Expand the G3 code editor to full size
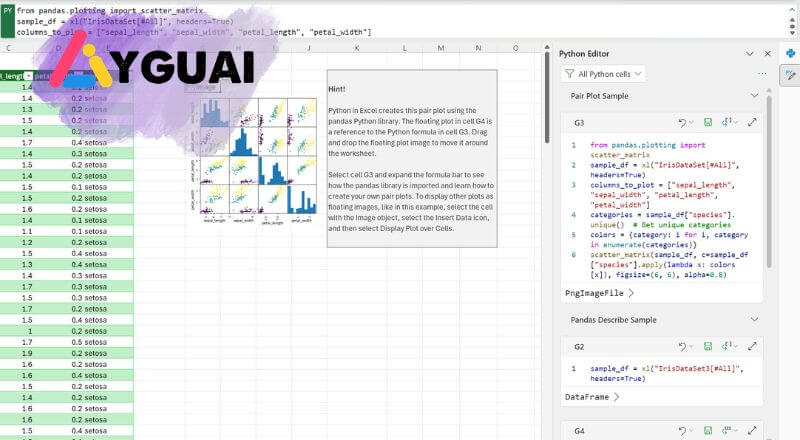The image size is (800, 440). [752, 123]
